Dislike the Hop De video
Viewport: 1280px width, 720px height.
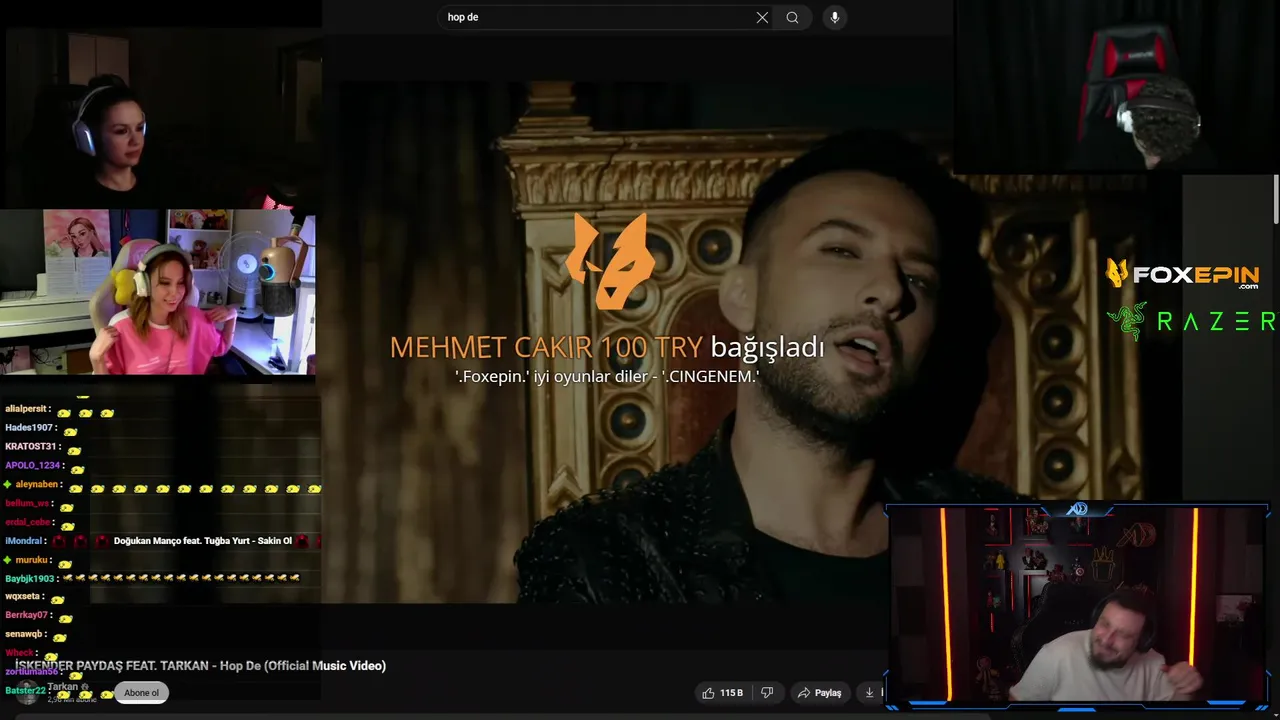coord(767,692)
